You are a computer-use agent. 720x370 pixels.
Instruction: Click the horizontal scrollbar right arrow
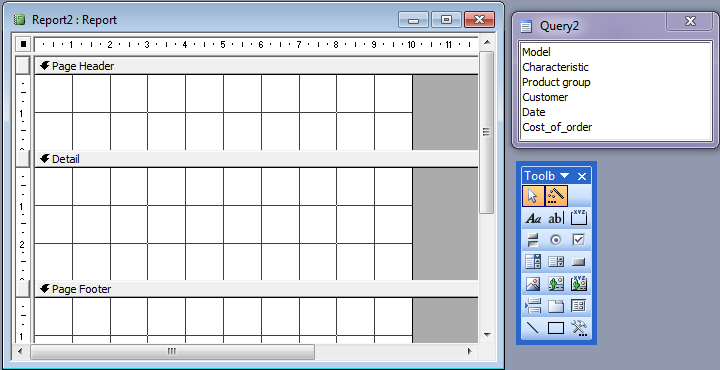coord(470,352)
